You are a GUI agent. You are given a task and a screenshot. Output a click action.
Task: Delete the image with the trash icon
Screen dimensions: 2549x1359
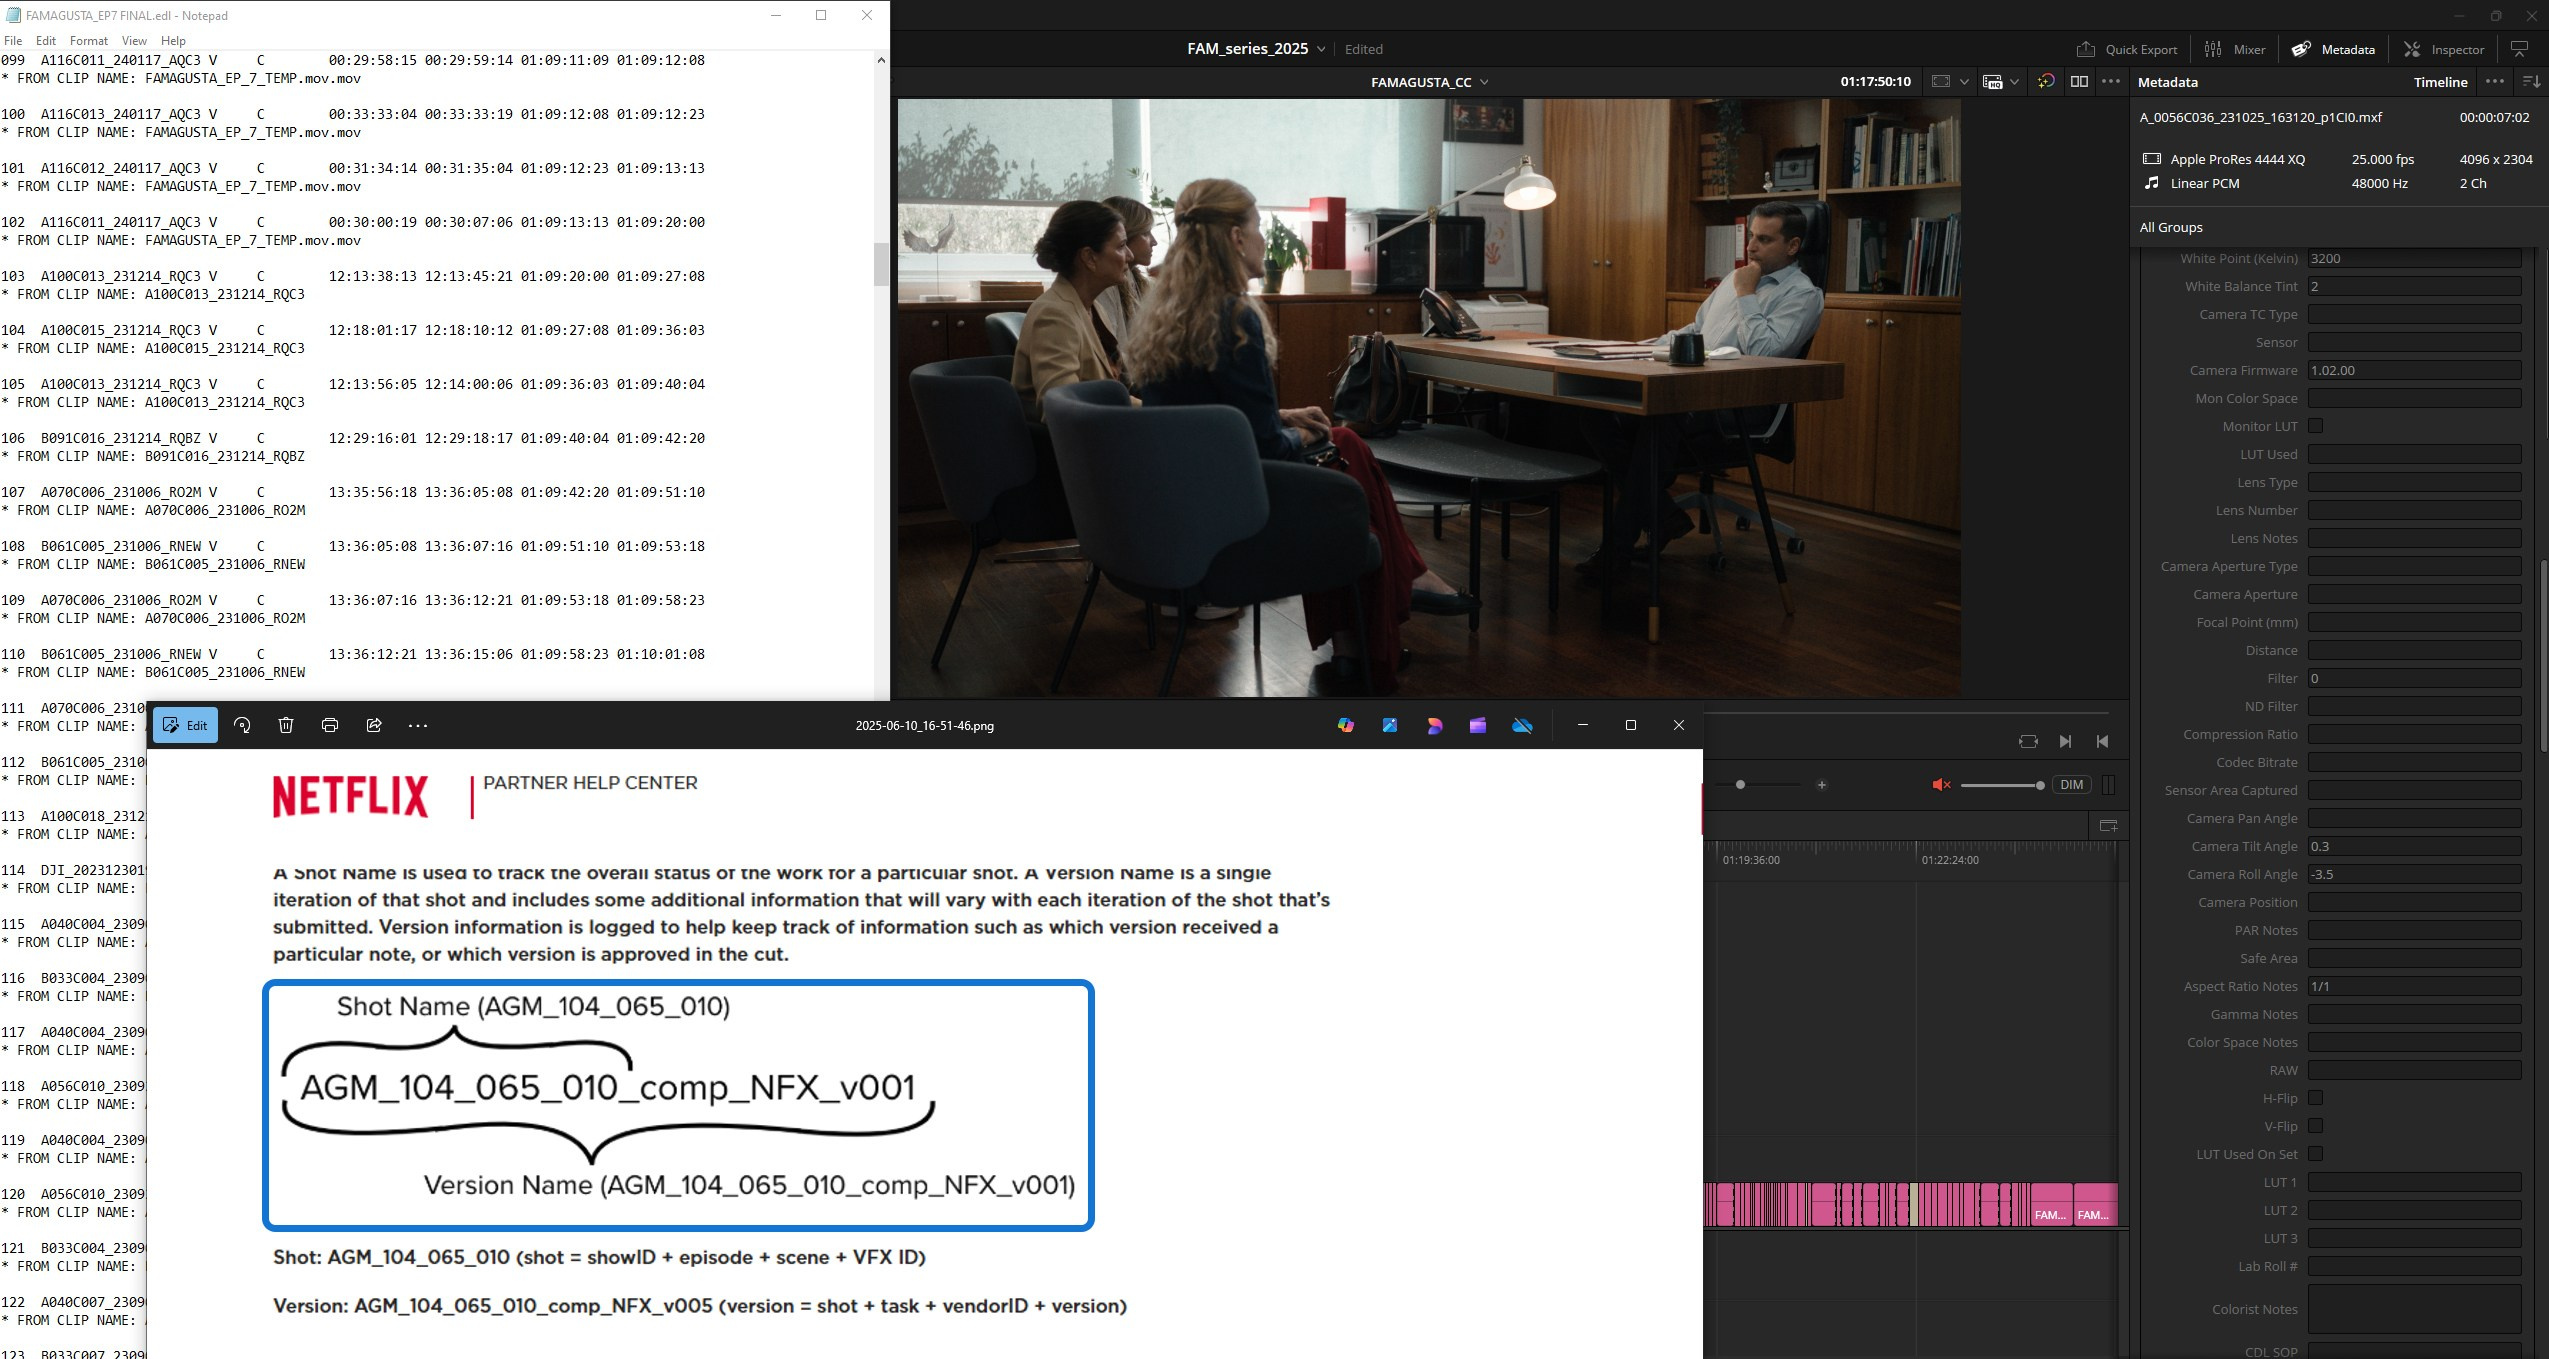[x=286, y=725]
